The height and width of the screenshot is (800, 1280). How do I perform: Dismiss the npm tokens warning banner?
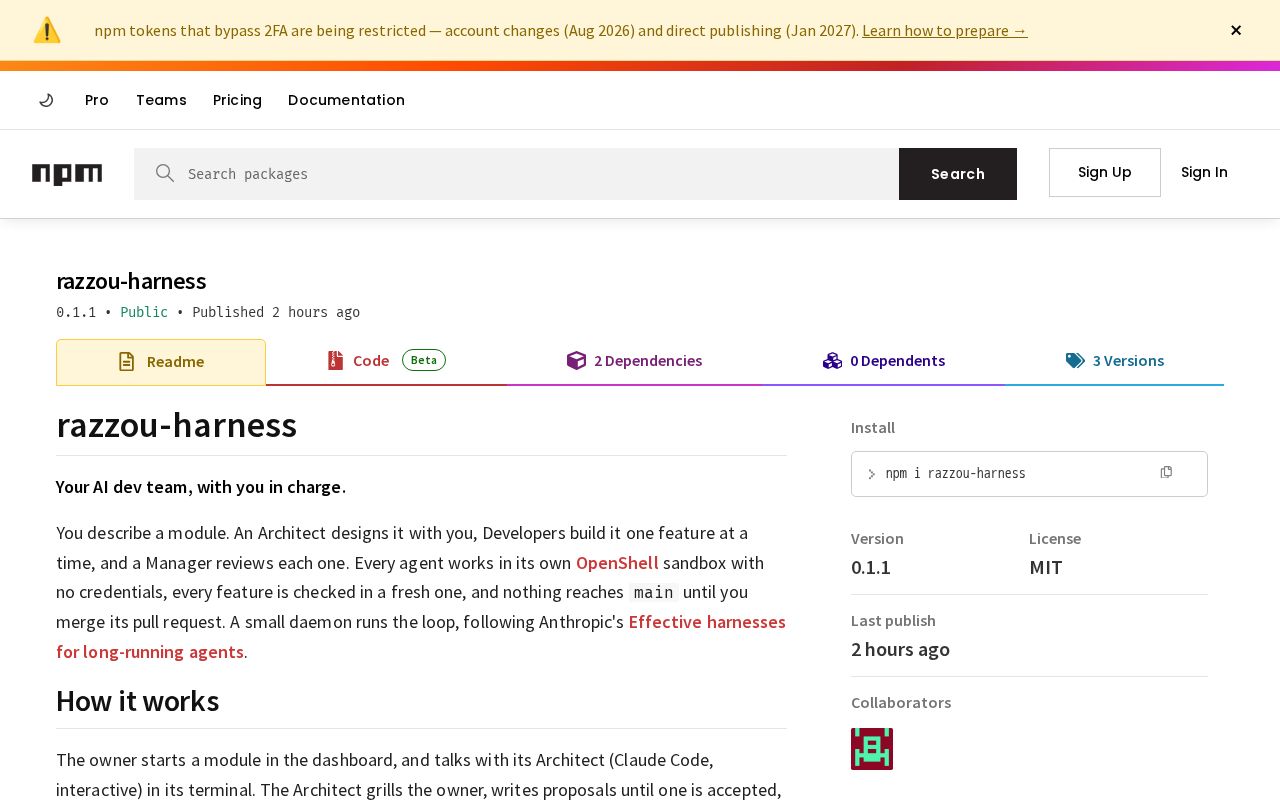(1236, 30)
